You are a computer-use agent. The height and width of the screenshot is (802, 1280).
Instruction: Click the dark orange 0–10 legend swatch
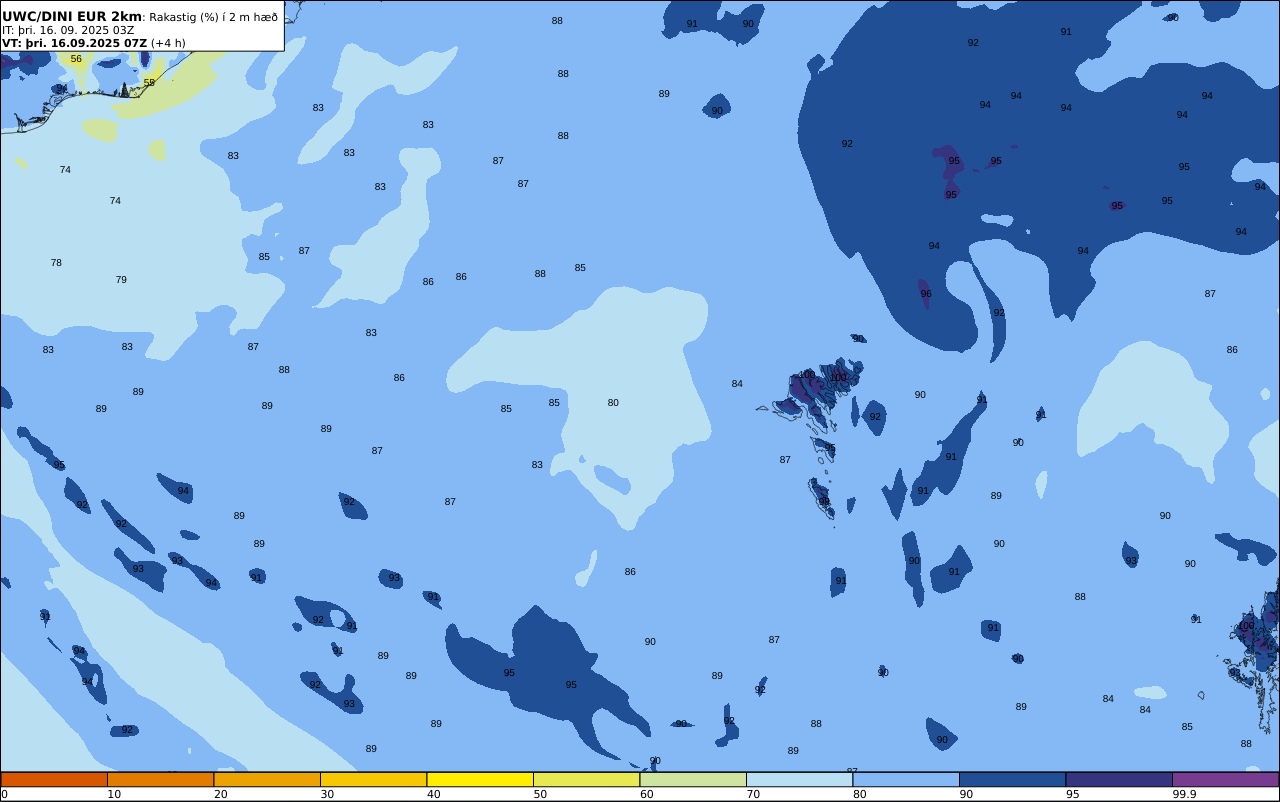coord(54,779)
